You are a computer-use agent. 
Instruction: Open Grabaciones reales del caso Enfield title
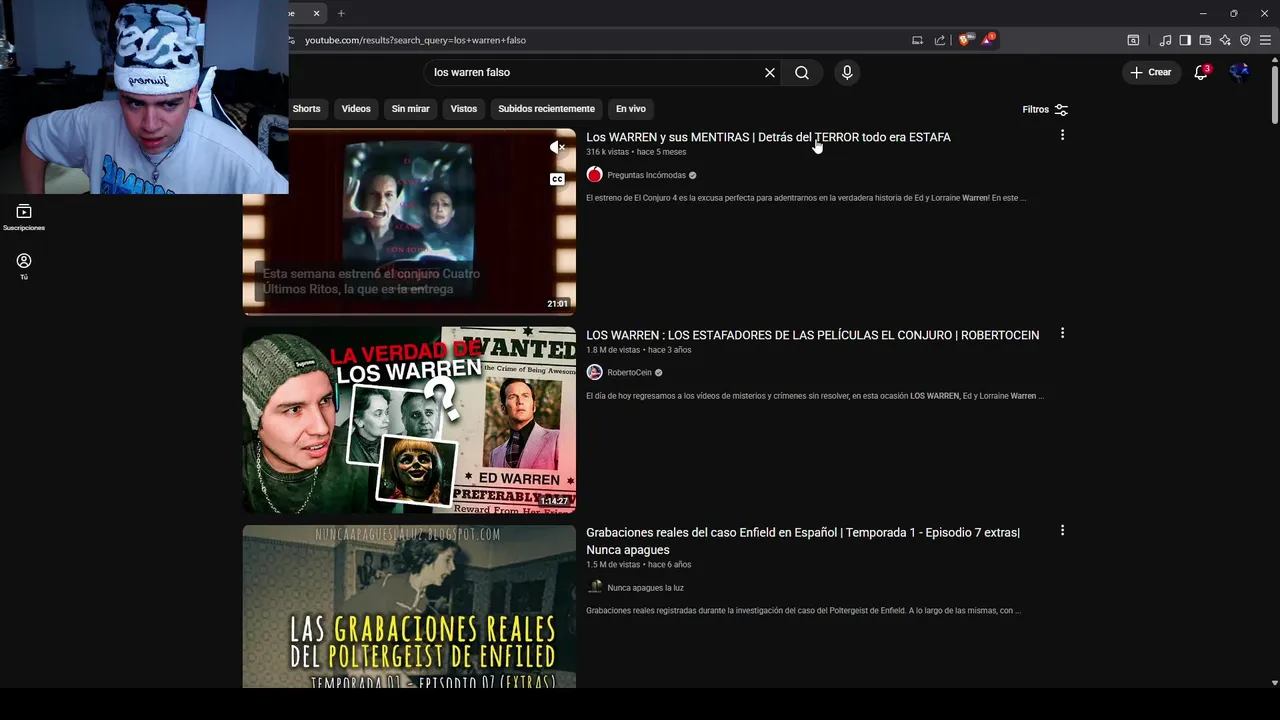click(803, 541)
